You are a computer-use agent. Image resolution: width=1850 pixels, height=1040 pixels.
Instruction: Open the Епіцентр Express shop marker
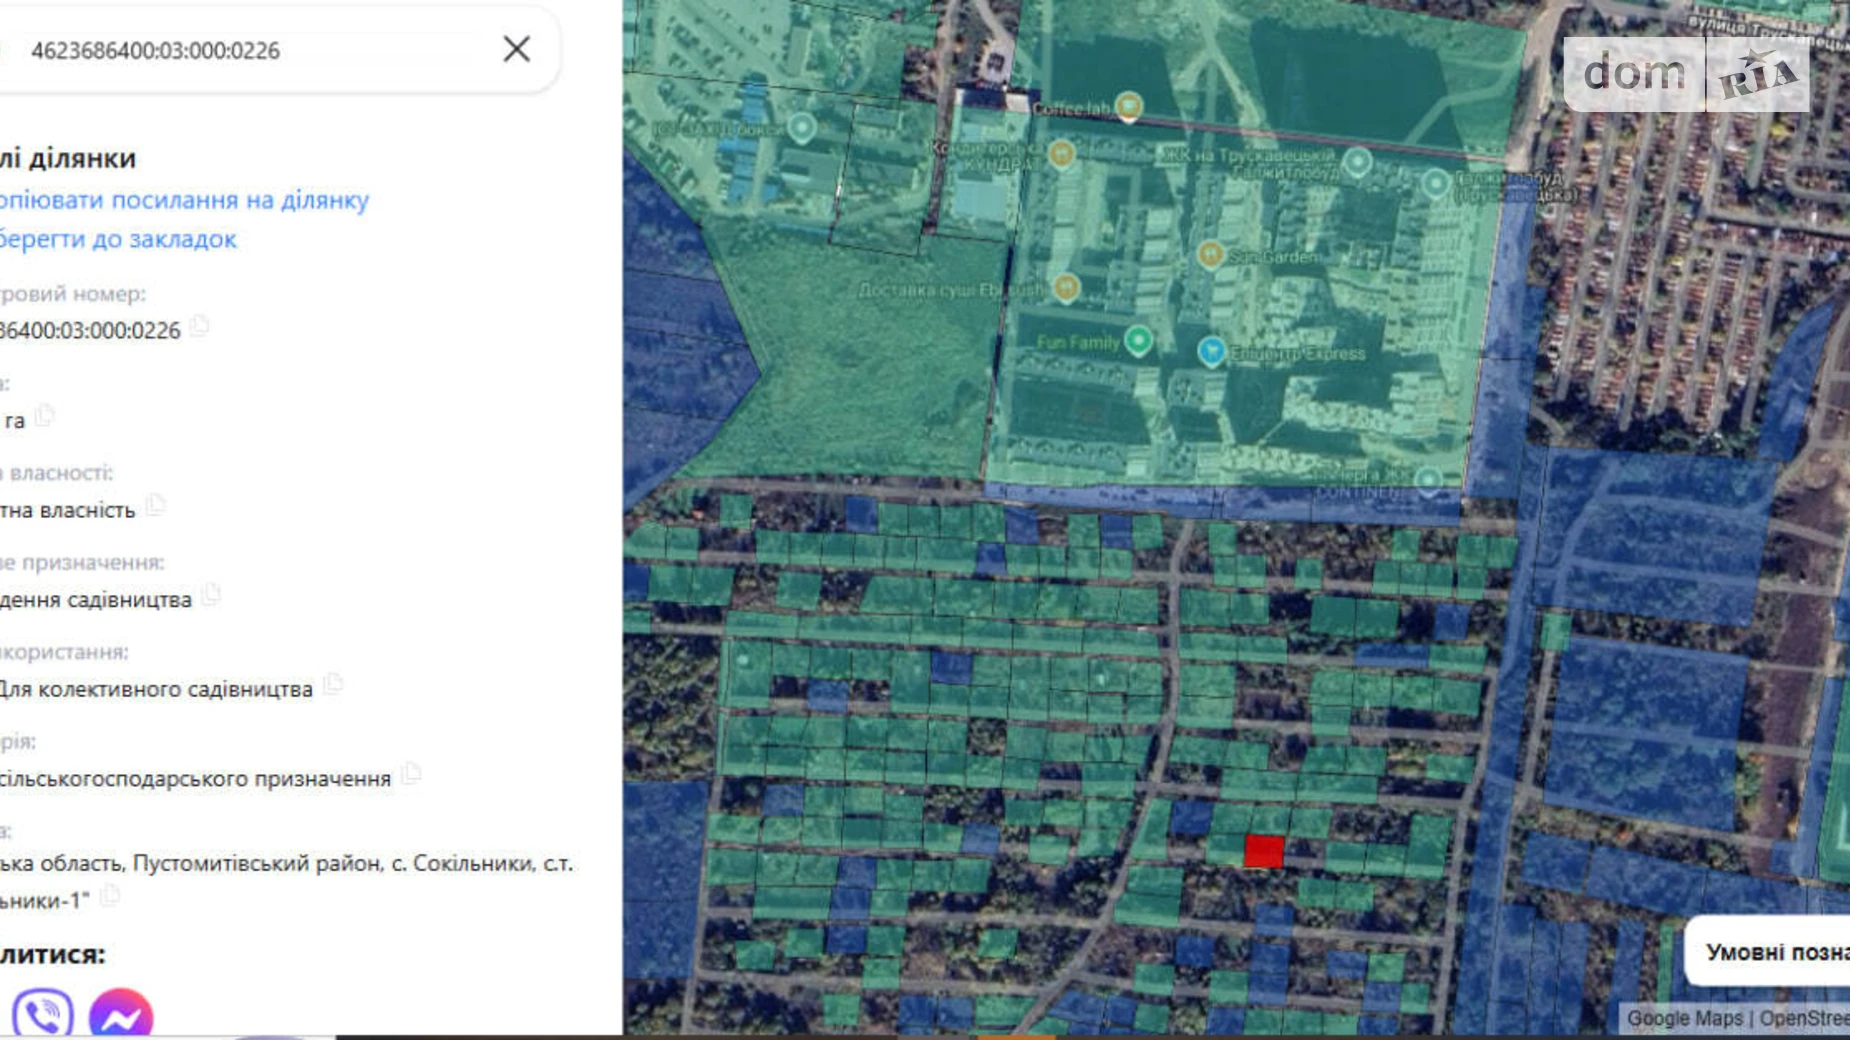coord(1211,351)
